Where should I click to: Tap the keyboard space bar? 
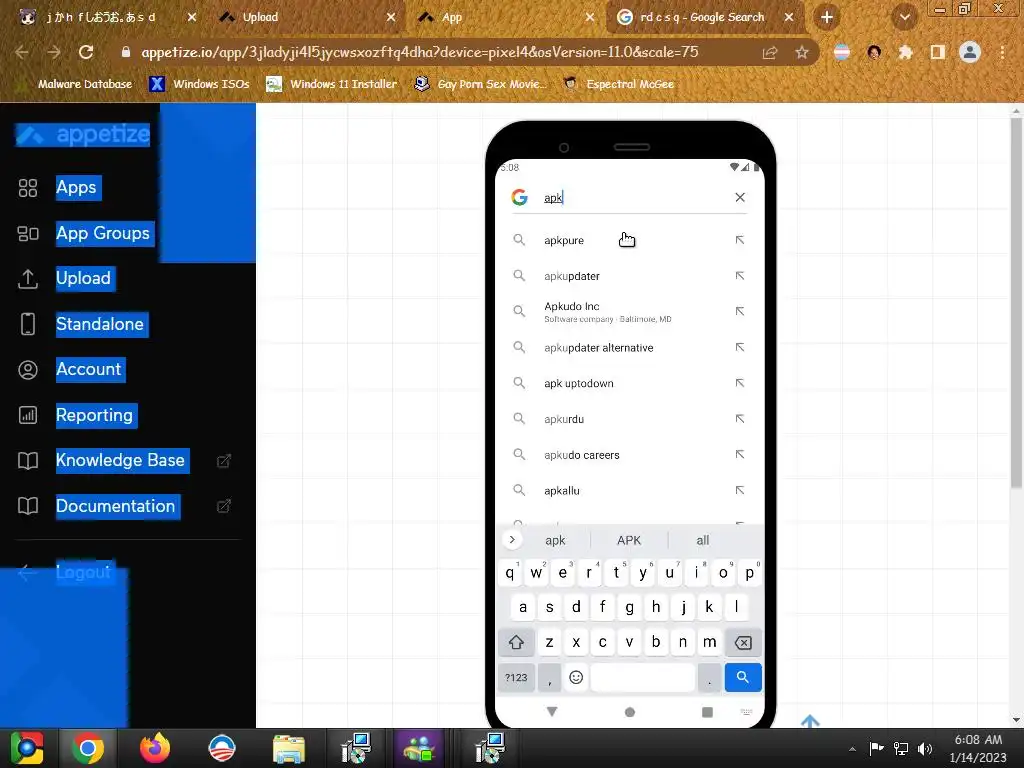[643, 678]
